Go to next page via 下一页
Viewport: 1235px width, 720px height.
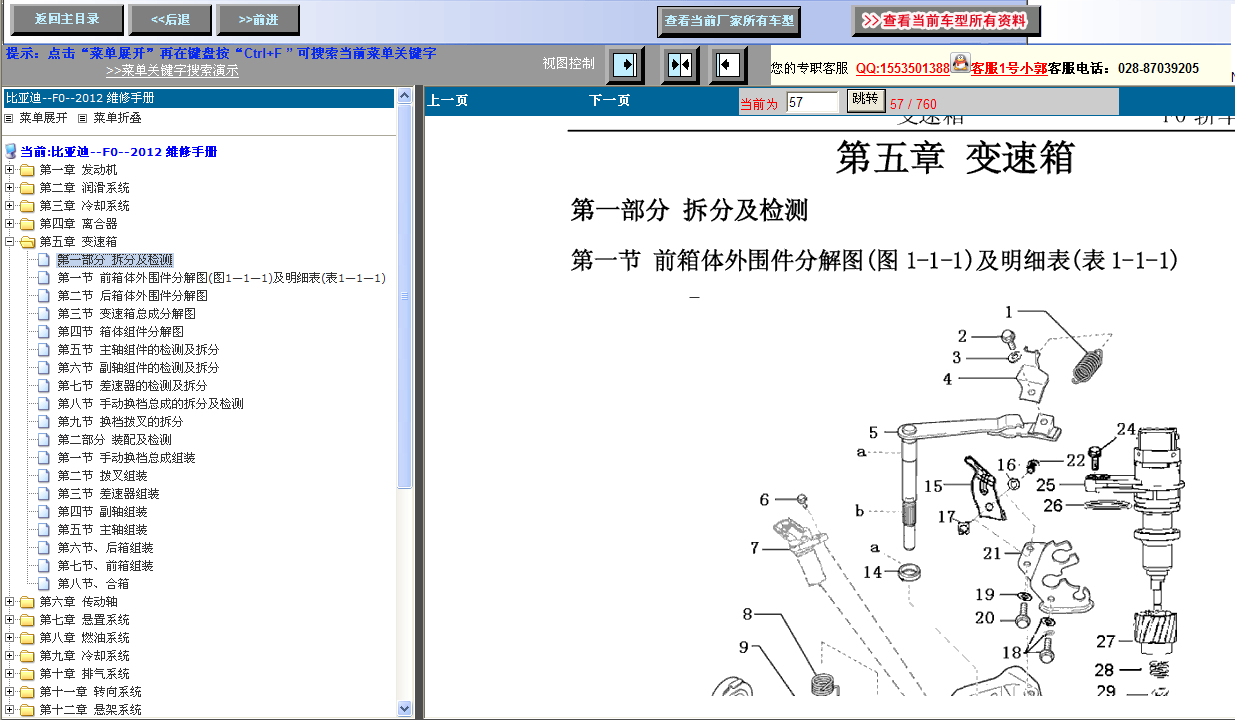[x=609, y=101]
